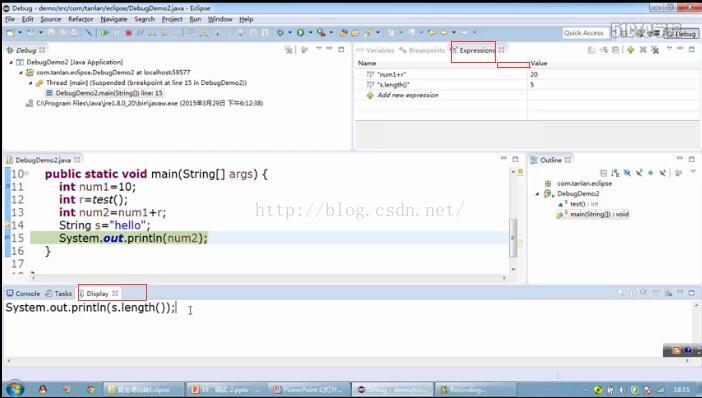Open the Refactor menu
Viewport: 702px width, 398px height.
click(x=81, y=19)
